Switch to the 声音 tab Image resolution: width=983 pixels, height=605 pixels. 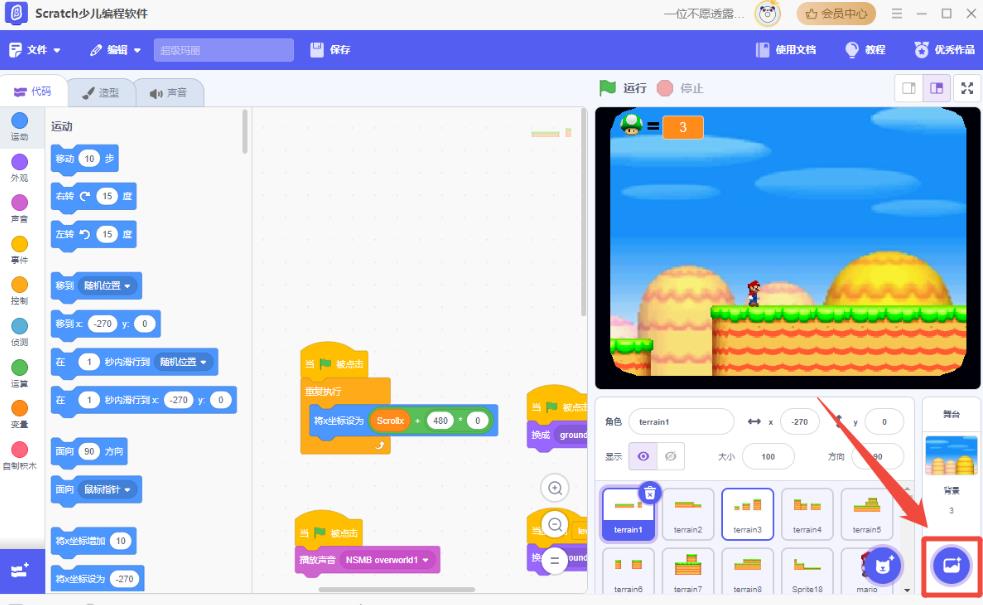pyautogui.click(x=168, y=93)
